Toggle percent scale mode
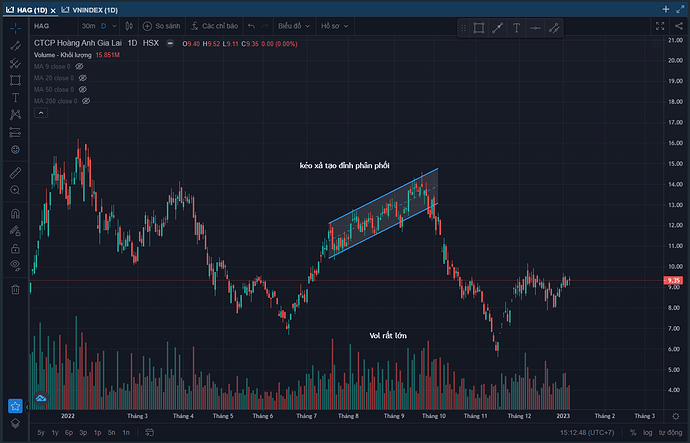This screenshot has height=443, width=690. click(x=633, y=432)
